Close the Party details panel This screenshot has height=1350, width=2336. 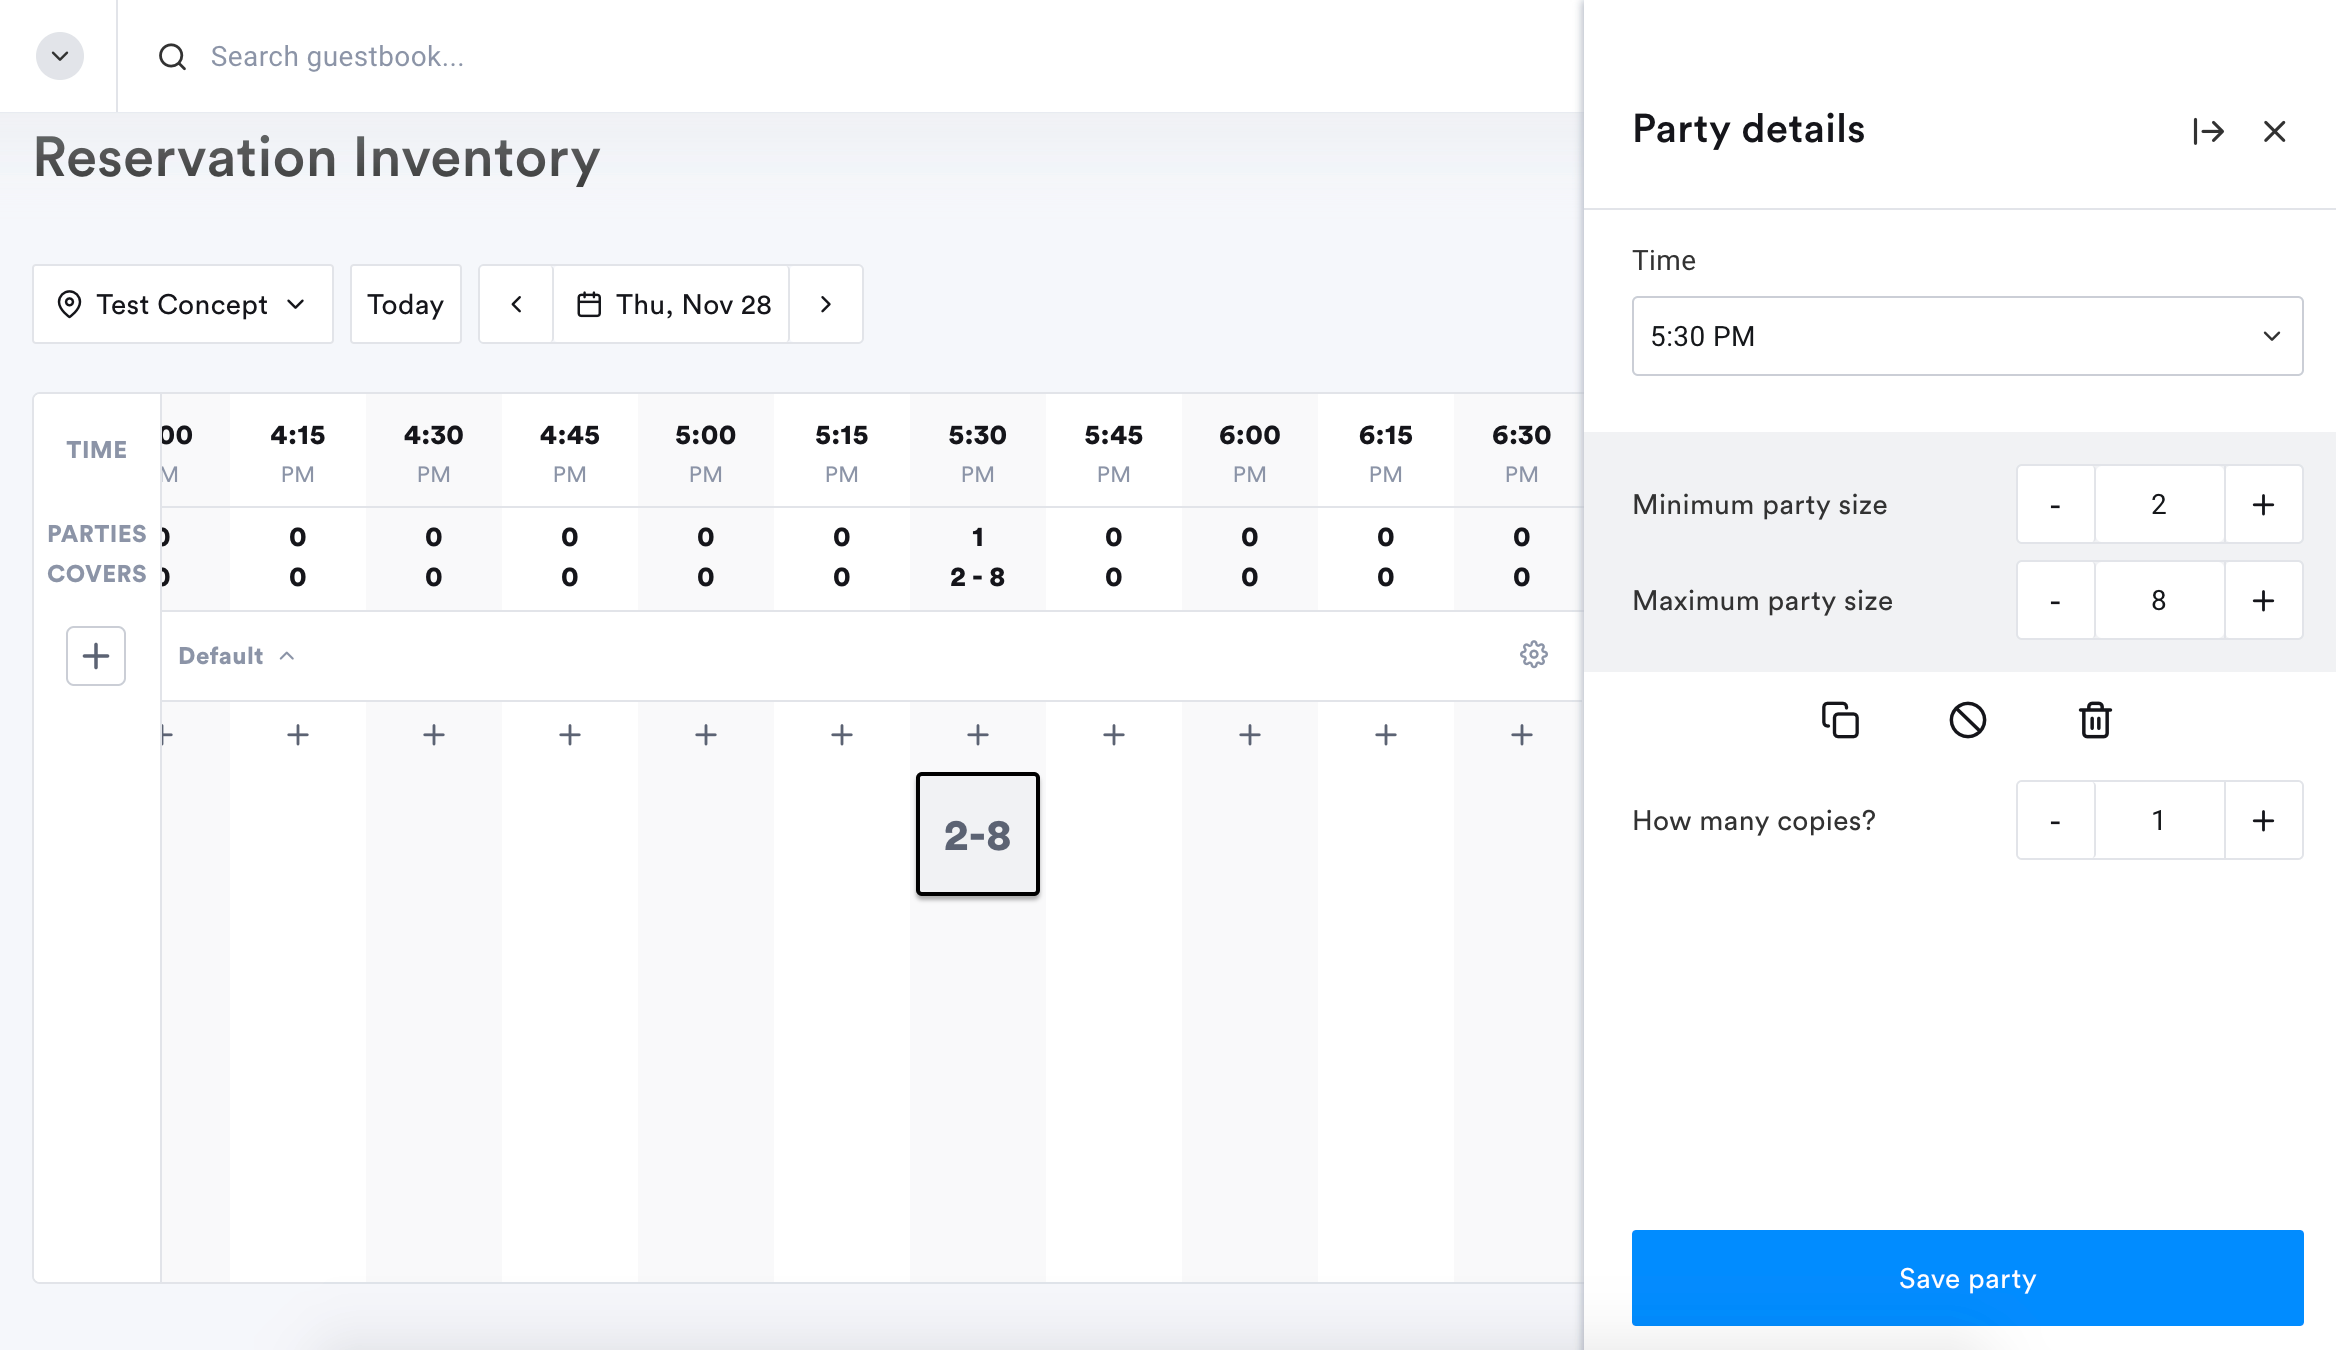(2275, 131)
